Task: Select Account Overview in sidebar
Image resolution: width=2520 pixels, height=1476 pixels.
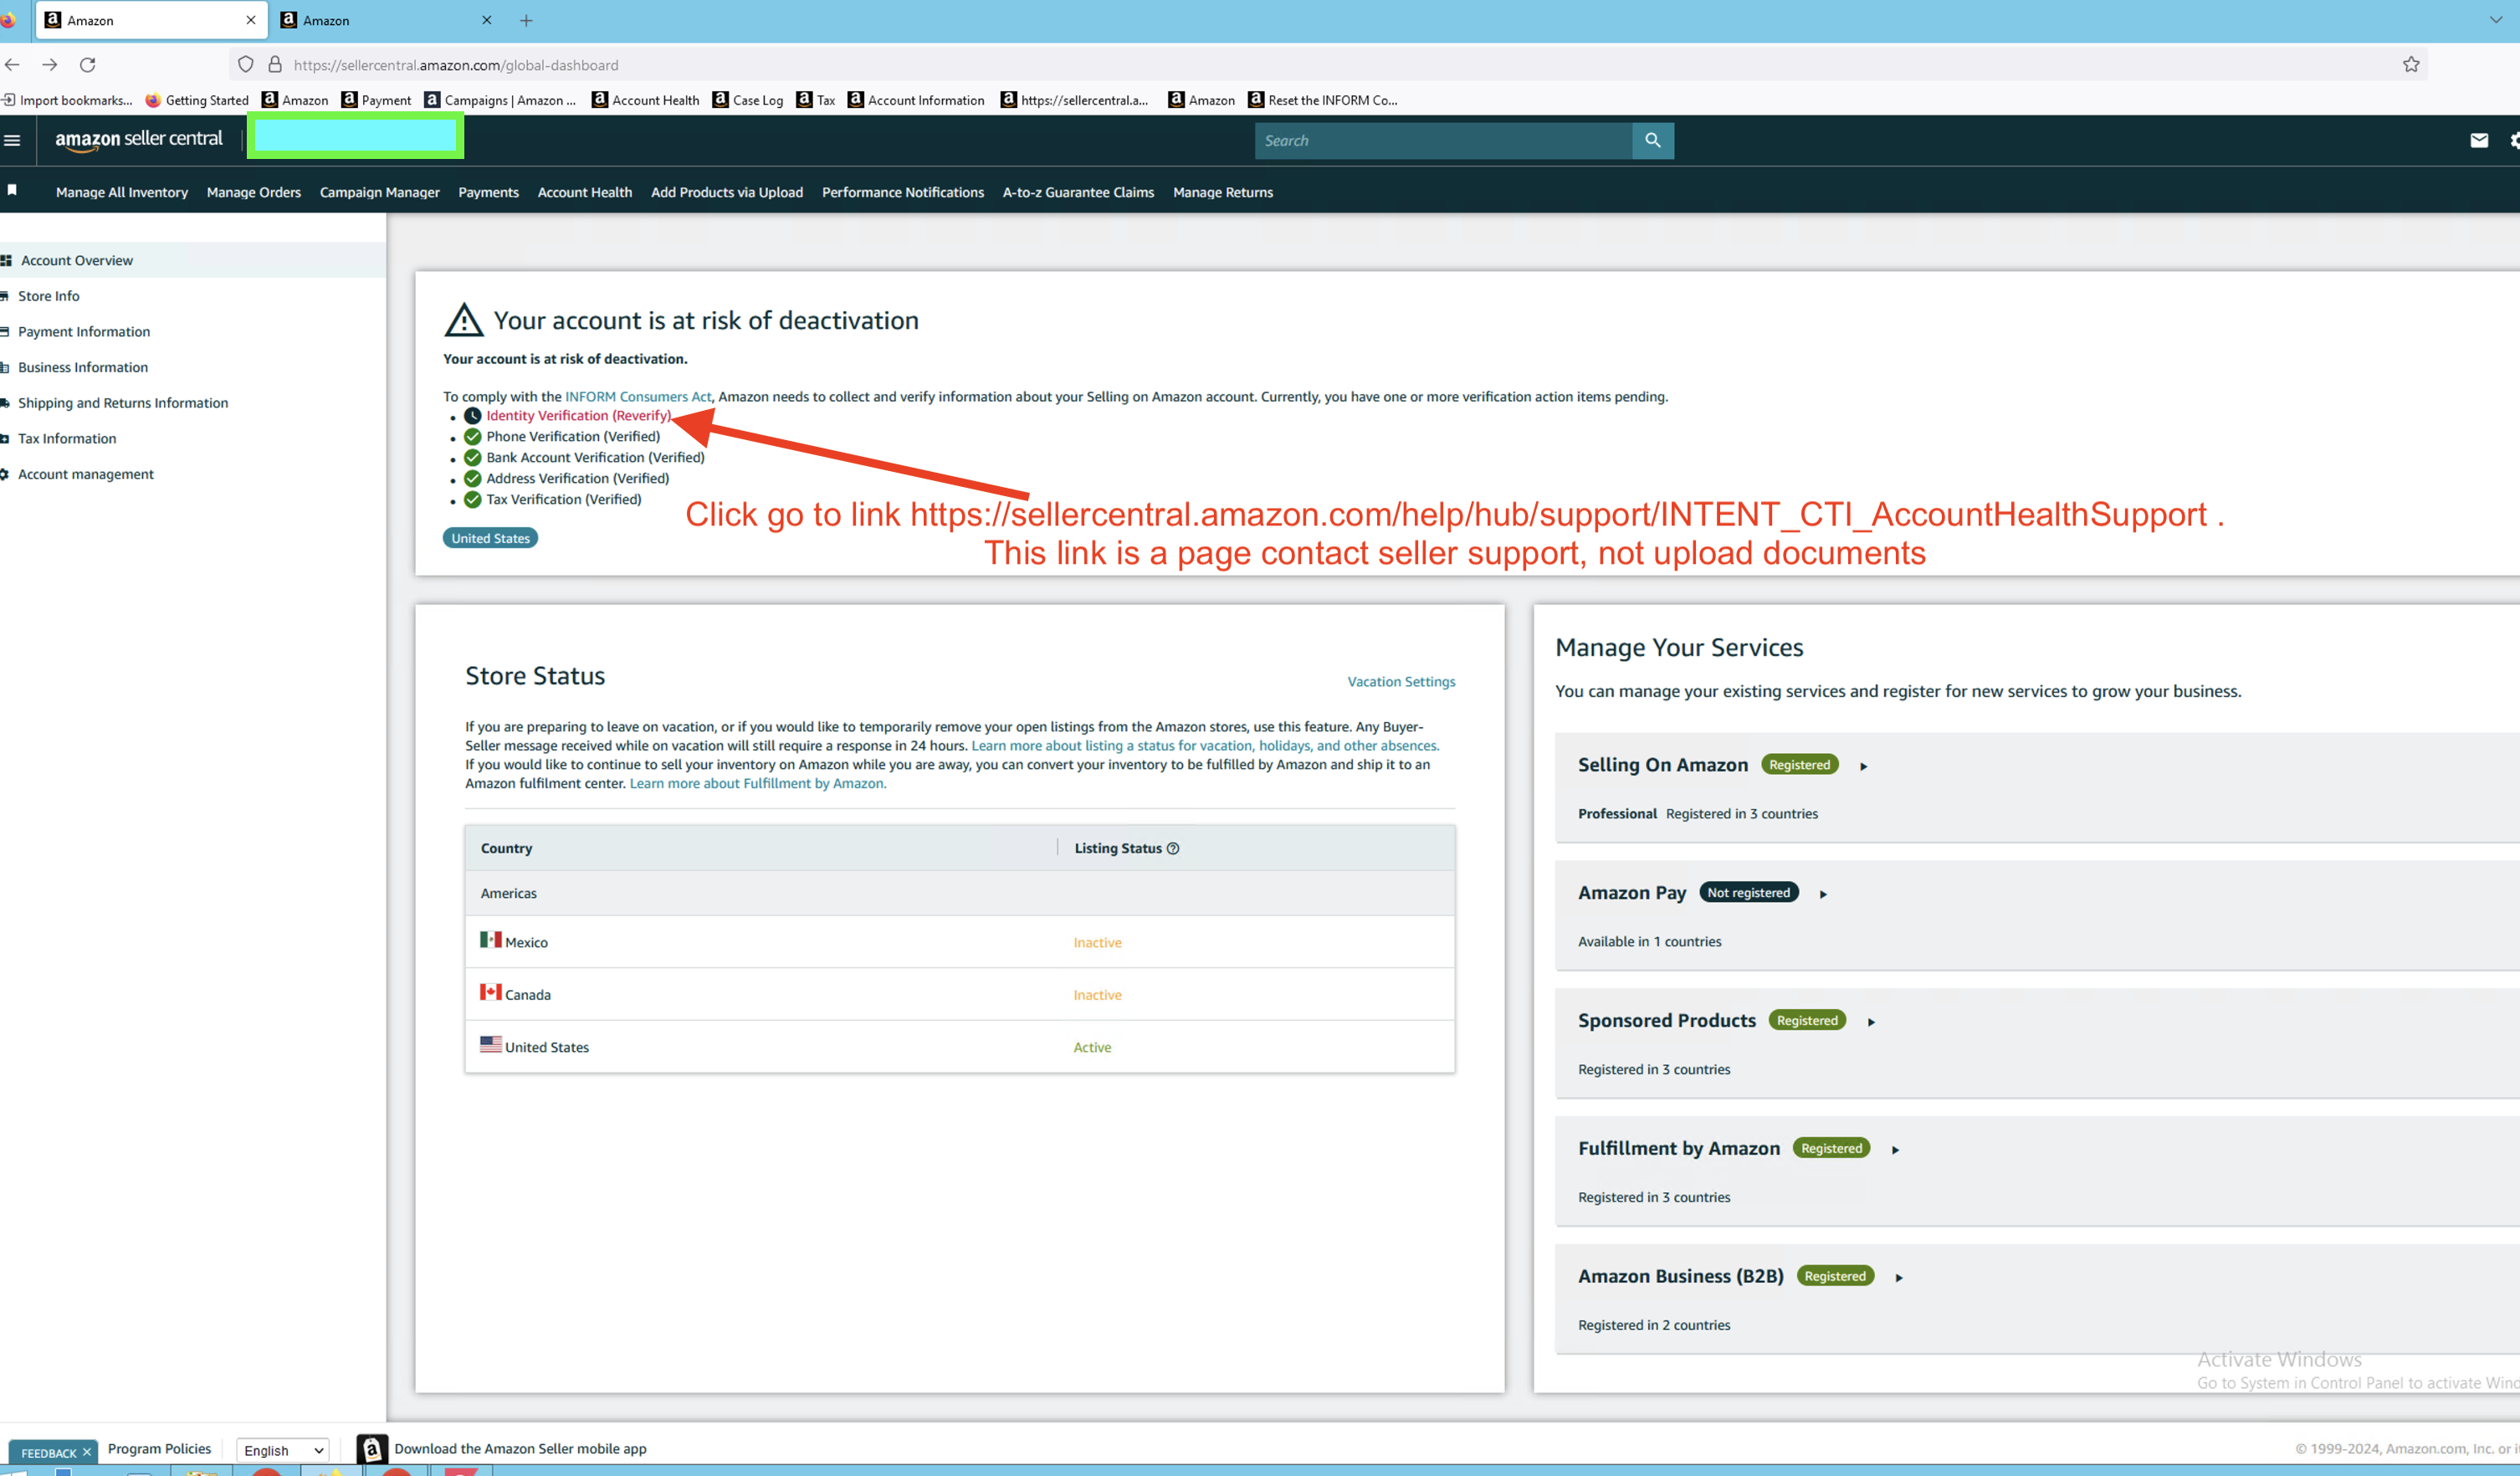Action: pyautogui.click(x=192, y=260)
